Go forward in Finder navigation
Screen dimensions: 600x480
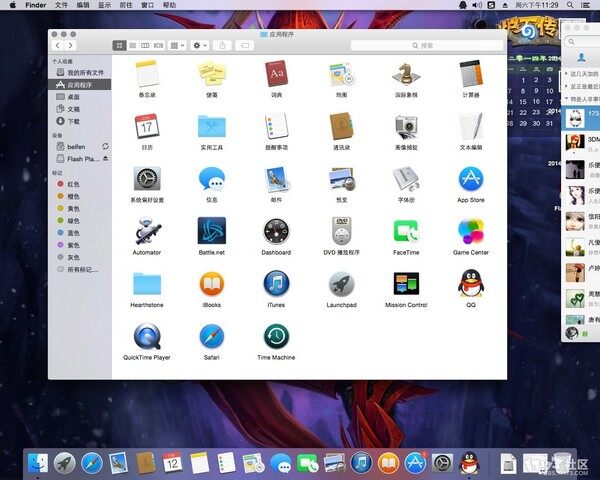tap(70, 46)
